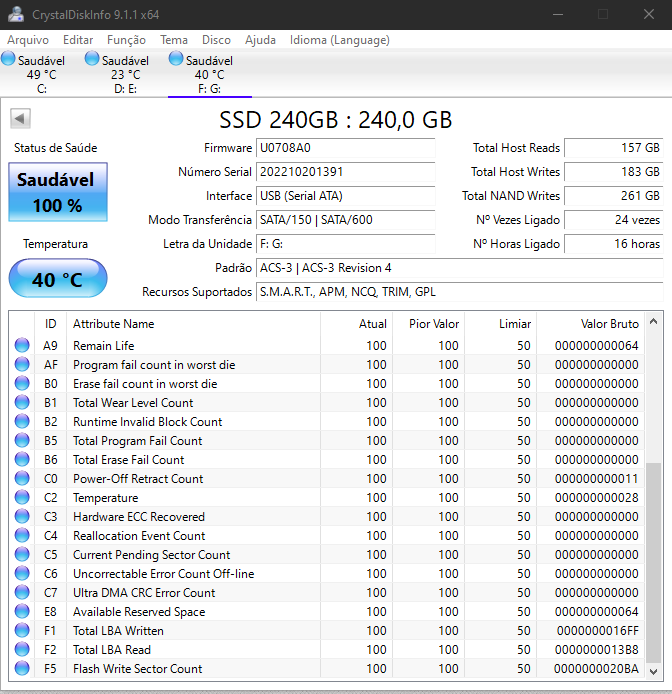Click the power-on count value 24 vezes
This screenshot has height=694, width=672.
coord(614,220)
